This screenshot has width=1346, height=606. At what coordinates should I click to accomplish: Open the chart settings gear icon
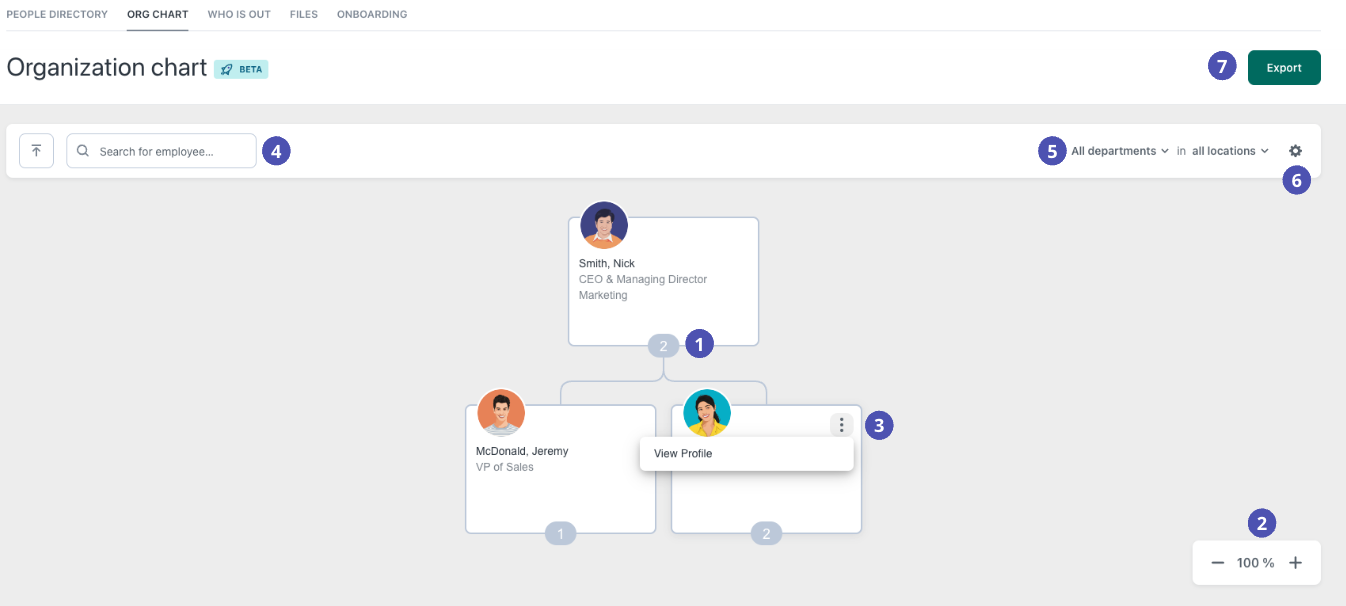tap(1295, 150)
